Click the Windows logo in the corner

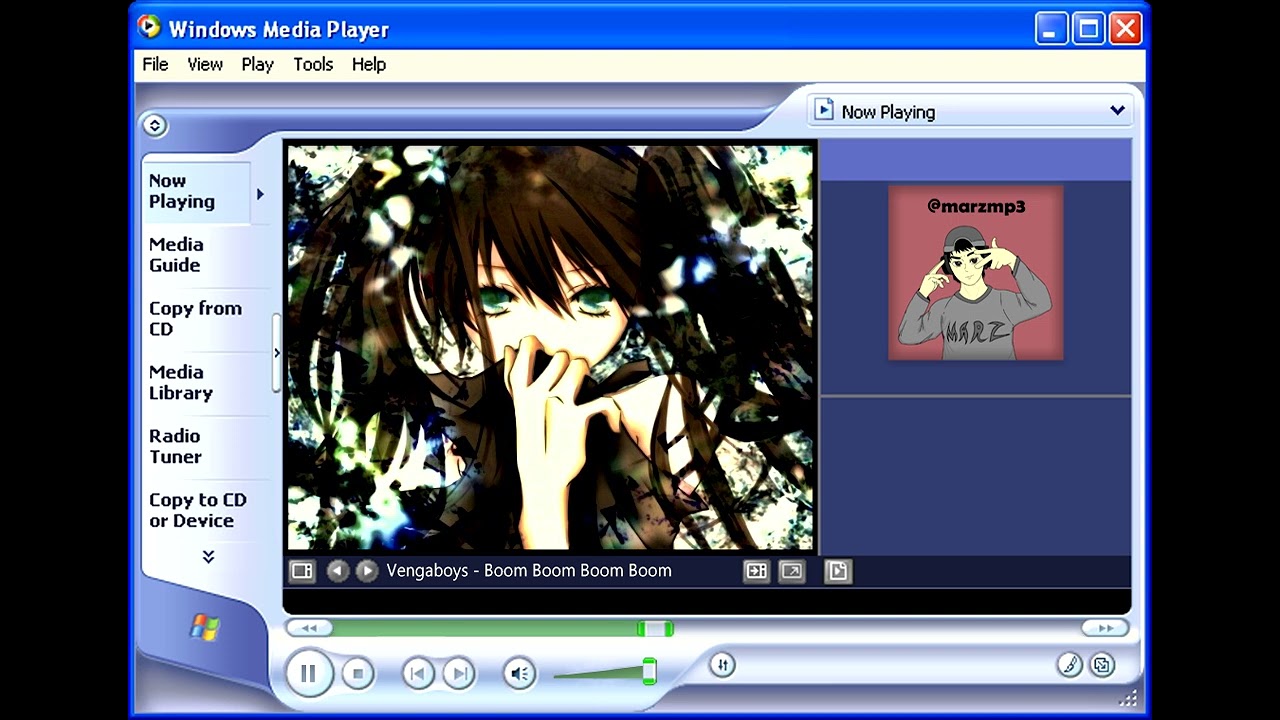[205, 627]
